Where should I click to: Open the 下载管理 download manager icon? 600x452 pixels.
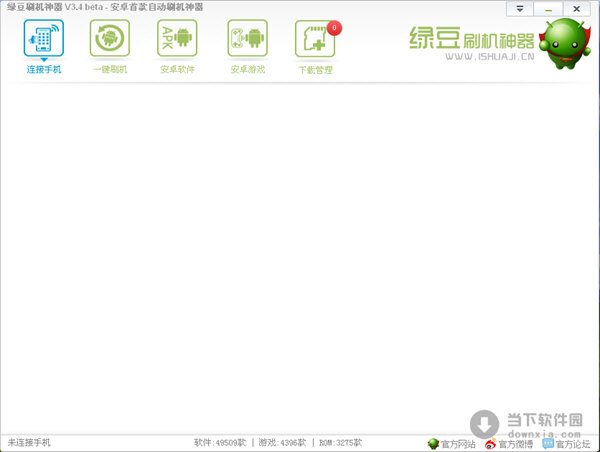[315, 39]
